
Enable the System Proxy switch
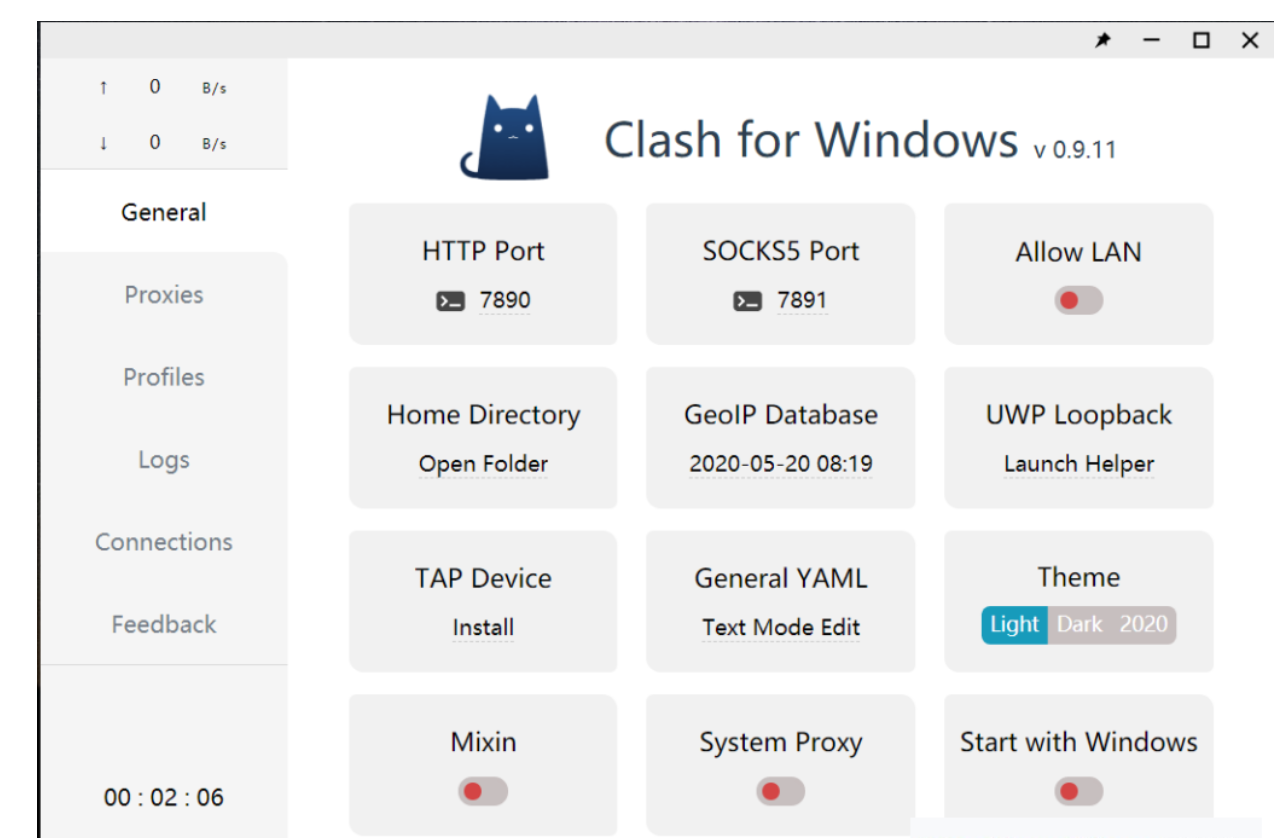coord(781,792)
